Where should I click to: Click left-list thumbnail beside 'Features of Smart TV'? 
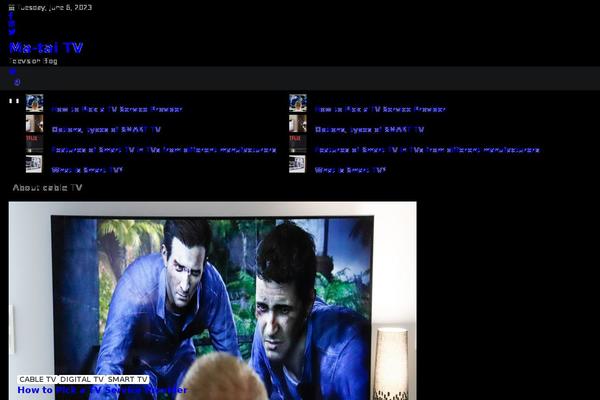pyautogui.click(x=34, y=144)
